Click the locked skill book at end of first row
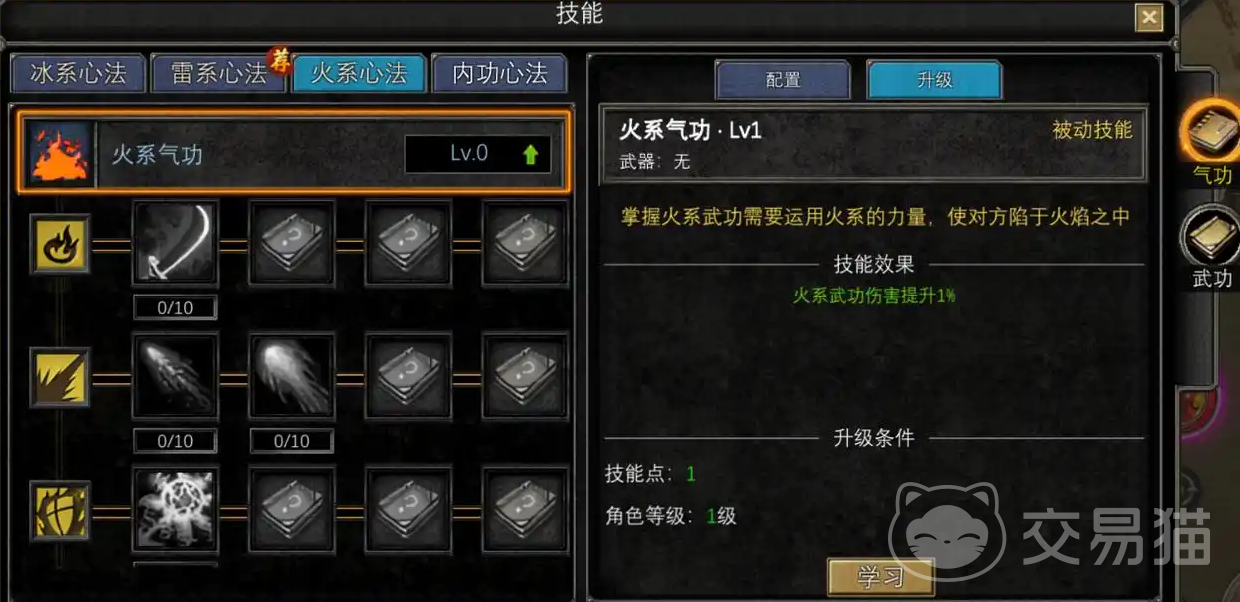This screenshot has width=1240, height=602. click(x=525, y=242)
